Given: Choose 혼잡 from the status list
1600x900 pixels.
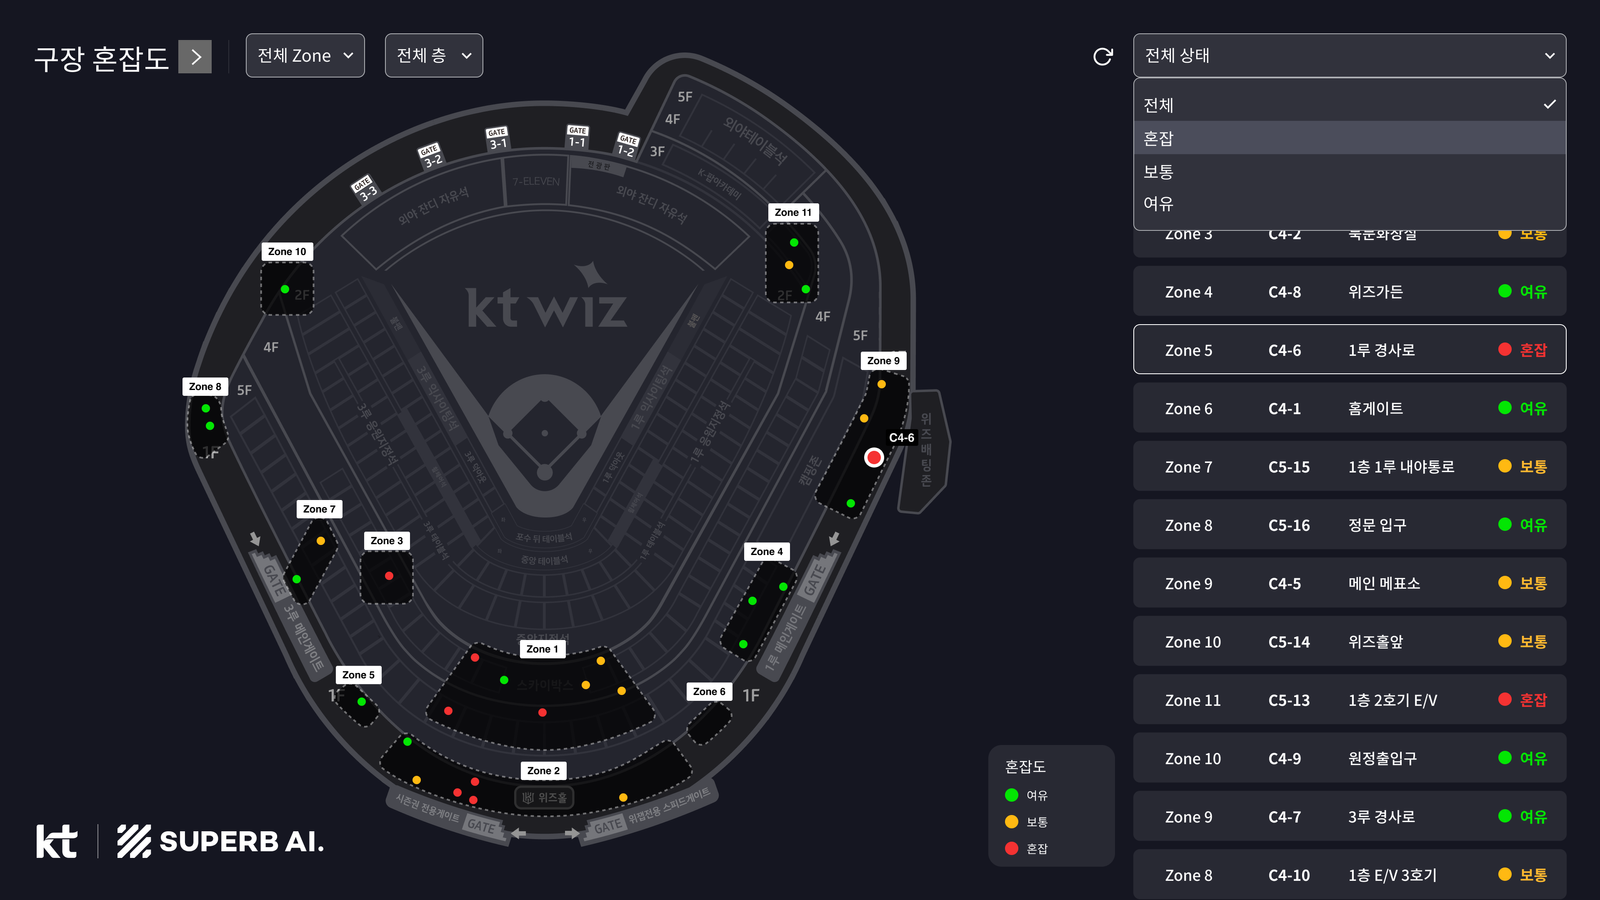Looking at the screenshot, I should click(1349, 138).
